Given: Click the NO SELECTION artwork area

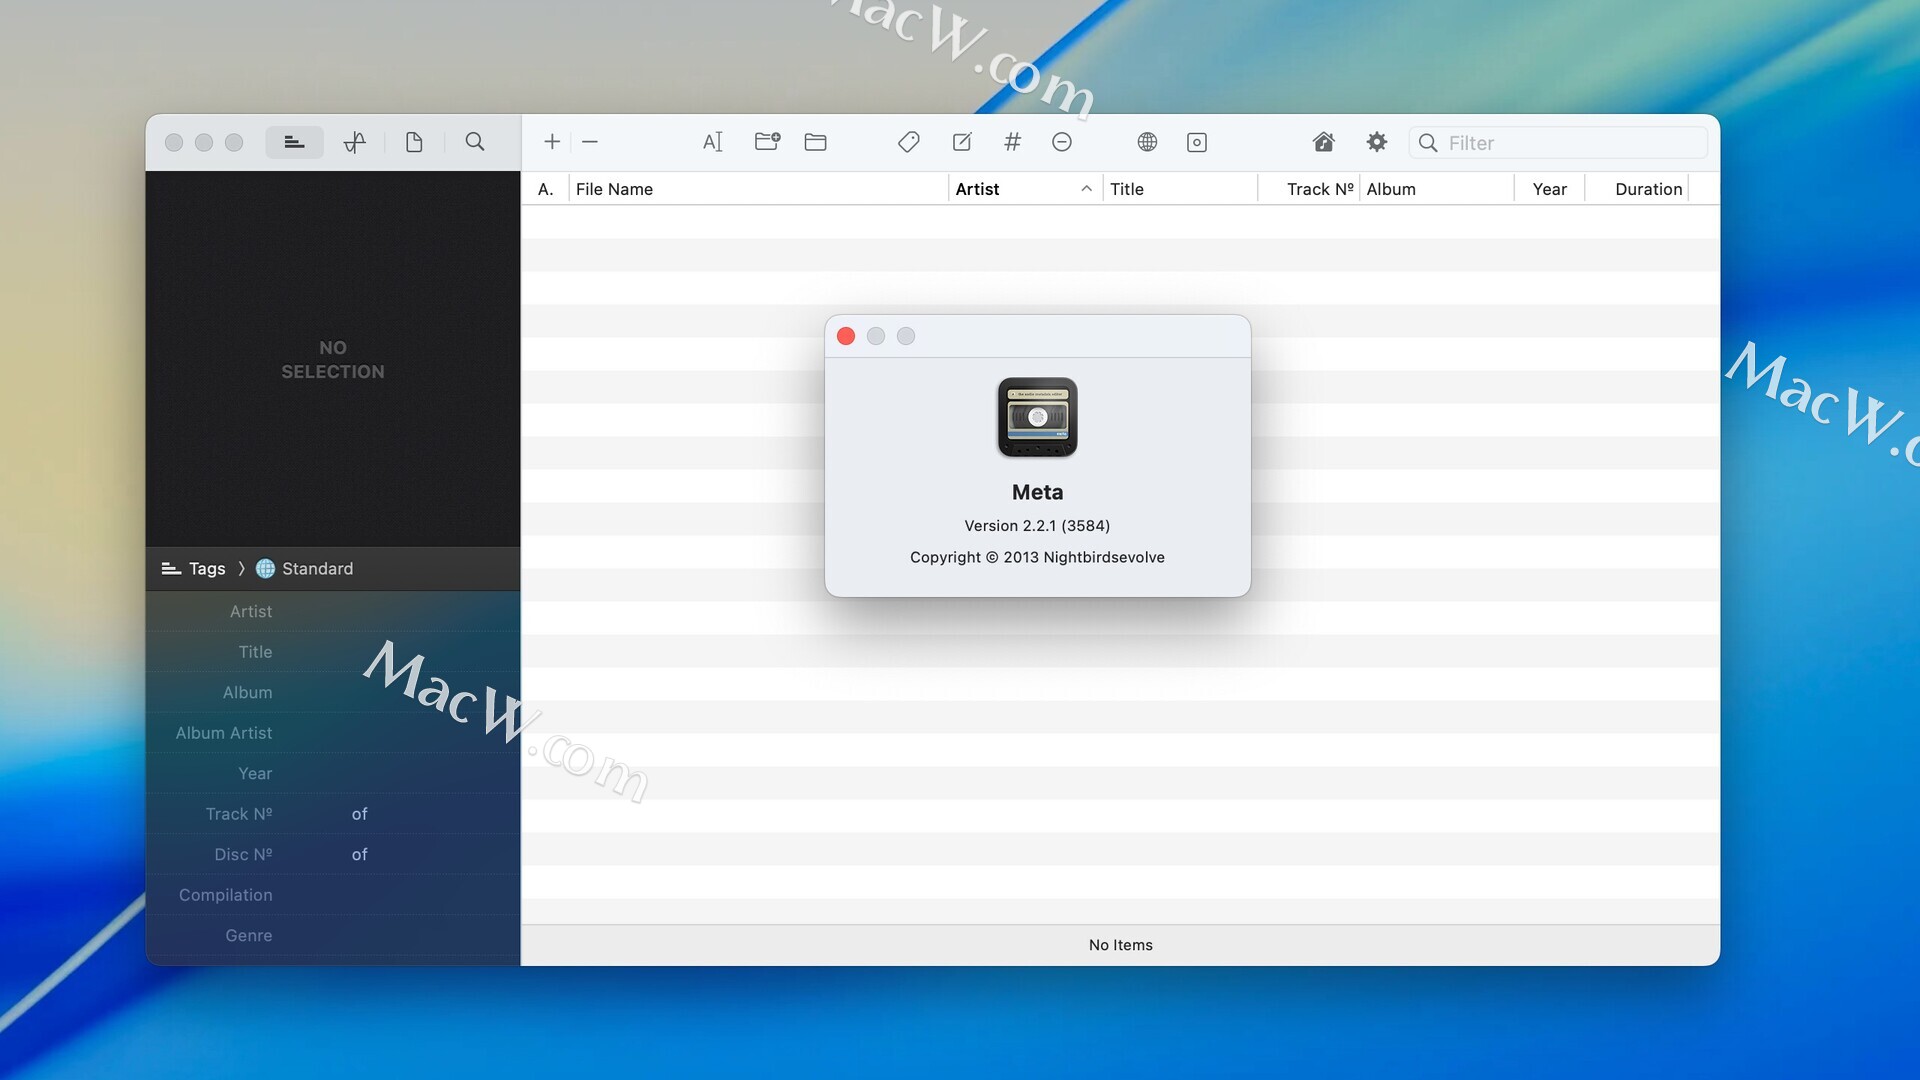Looking at the screenshot, I should click(x=333, y=359).
